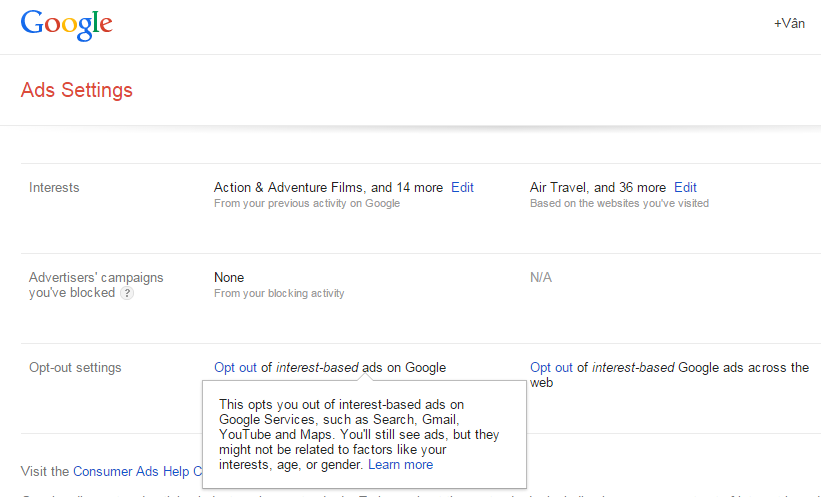
Task: Open help icon beside Advertisers' campaigns you've blocked
Action: click(127, 294)
